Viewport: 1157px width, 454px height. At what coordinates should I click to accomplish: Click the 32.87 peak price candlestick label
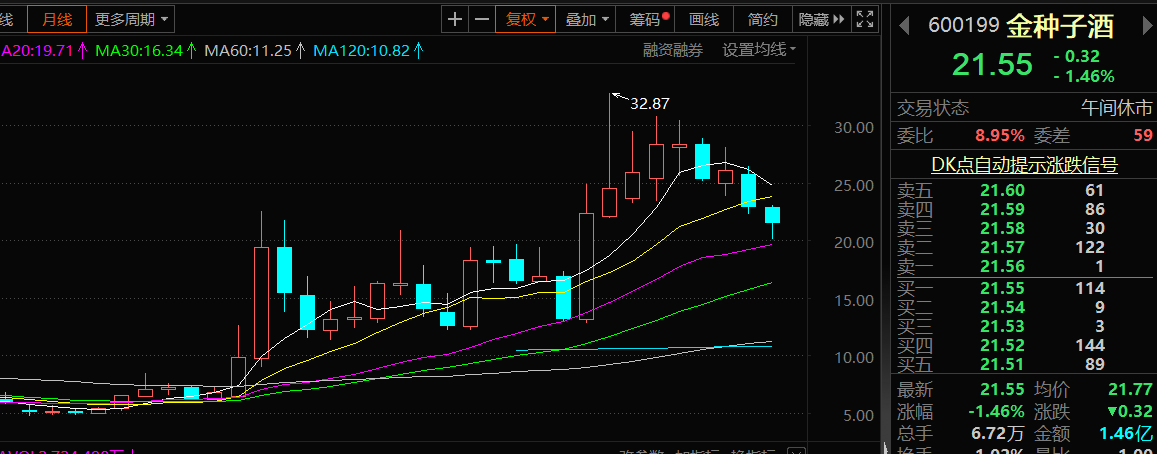649,103
